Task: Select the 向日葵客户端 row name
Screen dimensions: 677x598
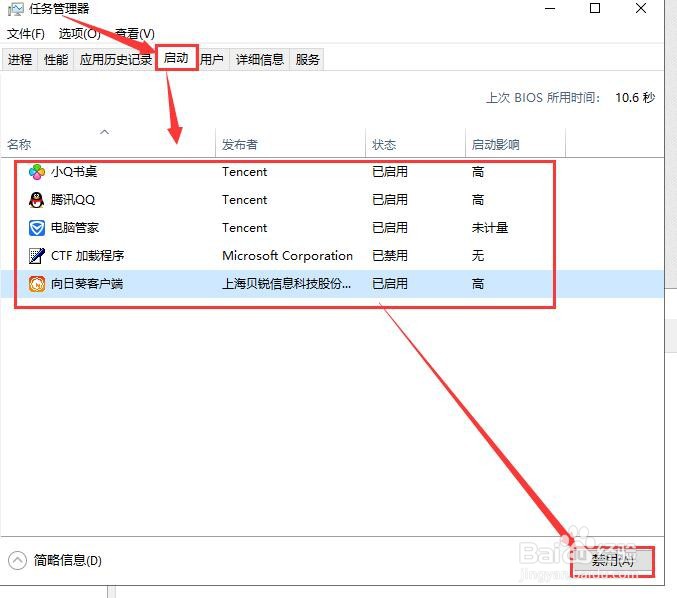Action: [x=87, y=284]
